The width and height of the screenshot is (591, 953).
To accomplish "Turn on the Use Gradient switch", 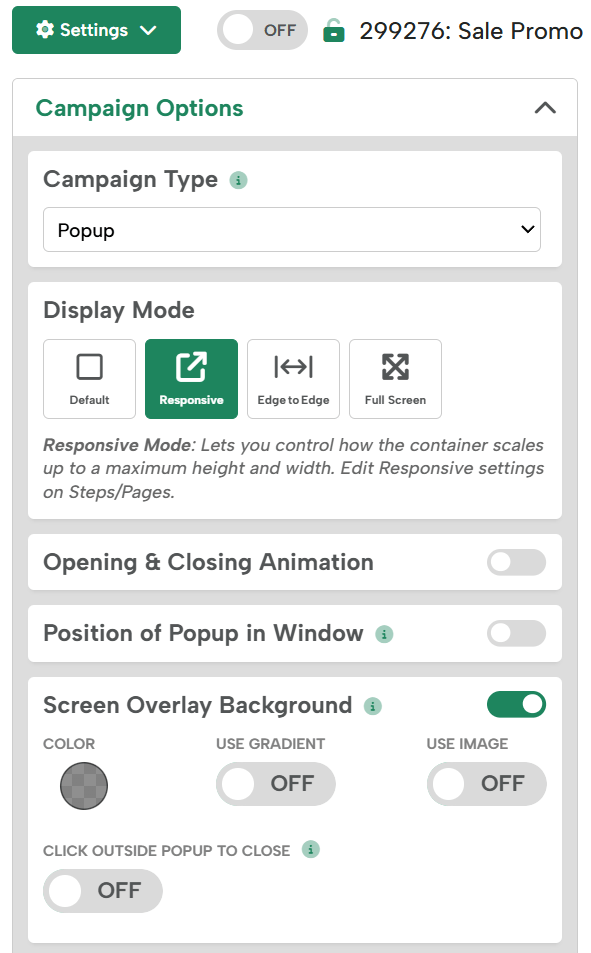I will pos(275,784).
